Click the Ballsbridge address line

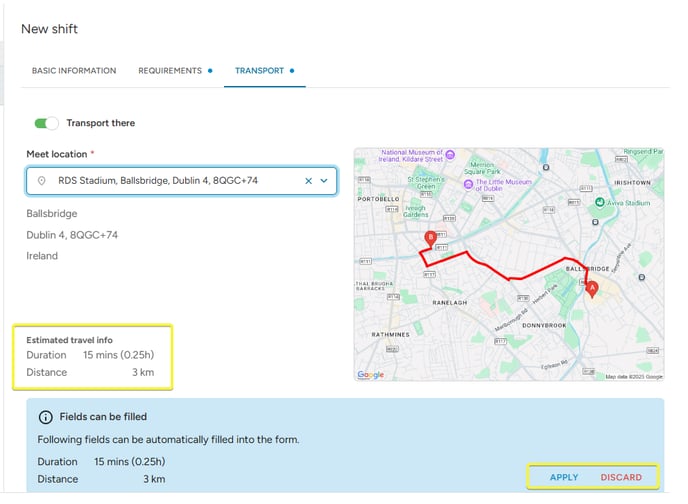52,214
